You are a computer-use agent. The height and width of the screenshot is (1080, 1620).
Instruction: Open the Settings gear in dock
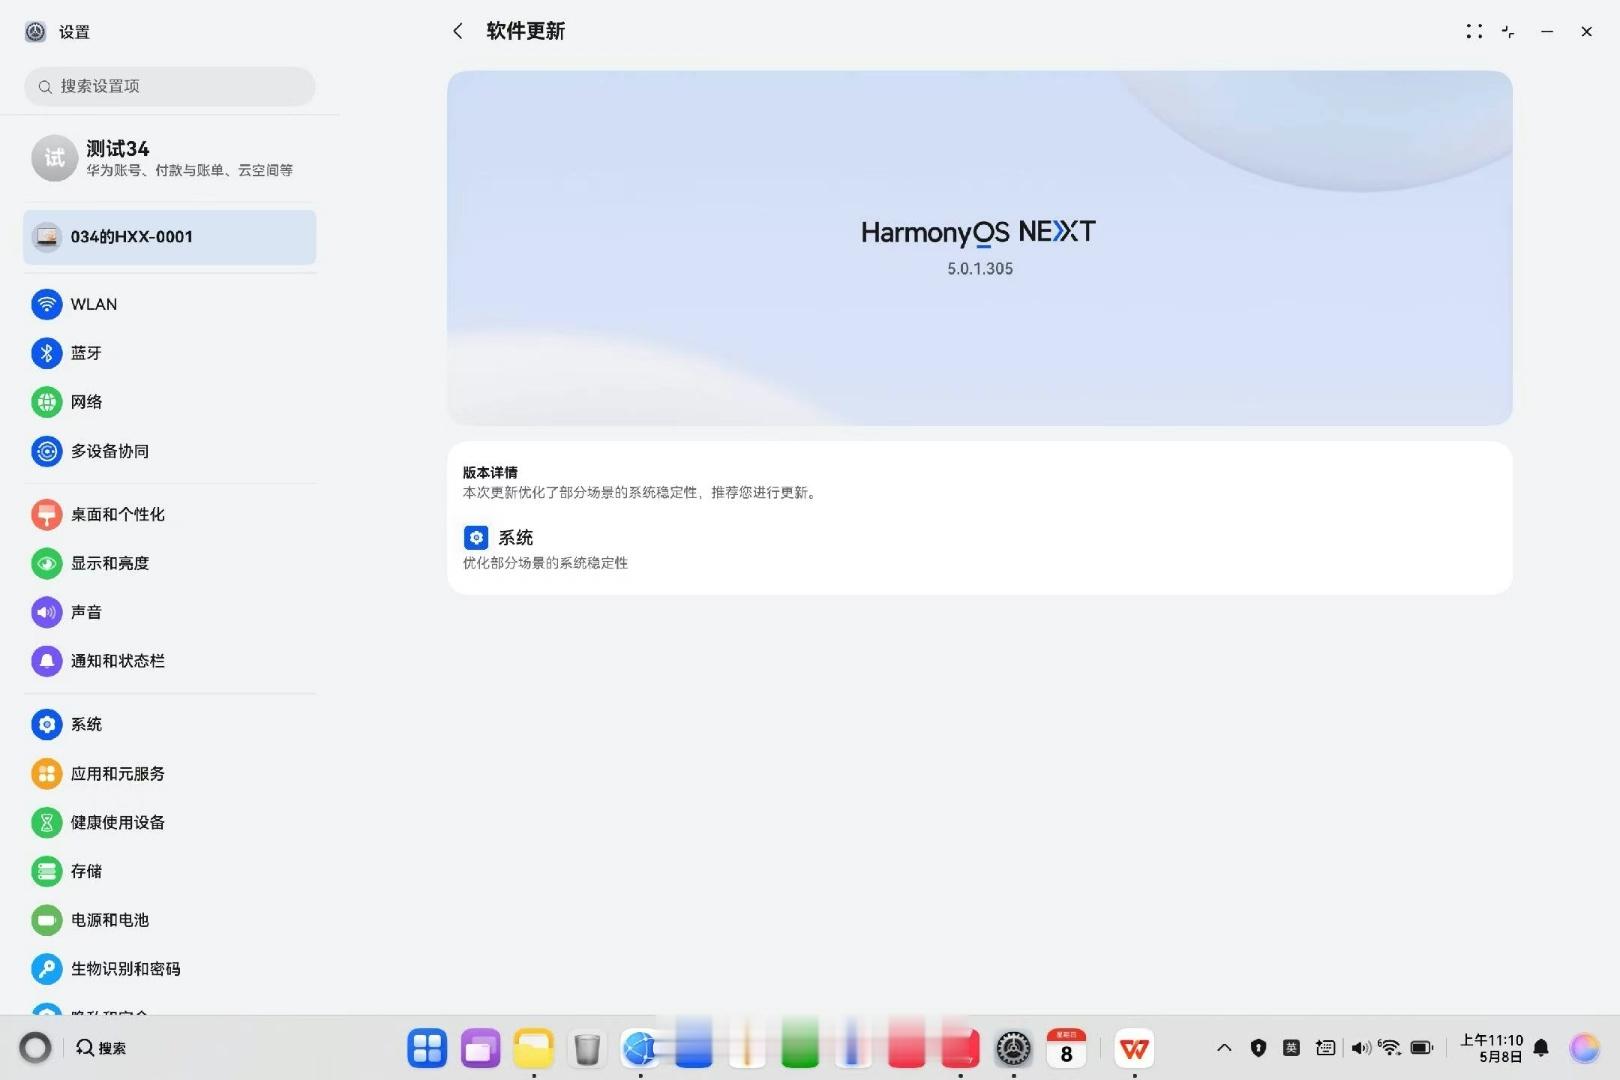click(1013, 1048)
